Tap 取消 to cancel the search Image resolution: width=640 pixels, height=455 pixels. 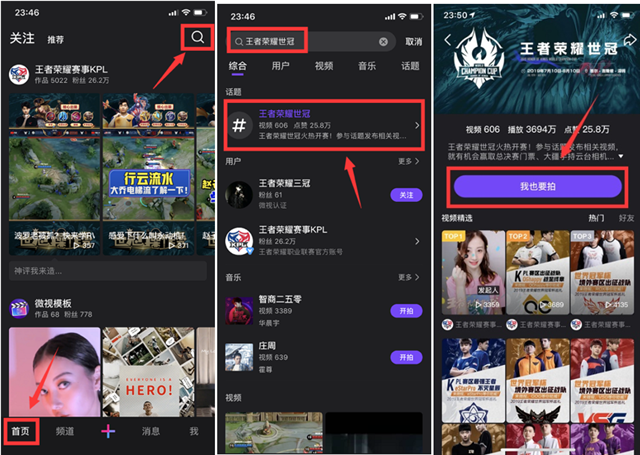413,42
